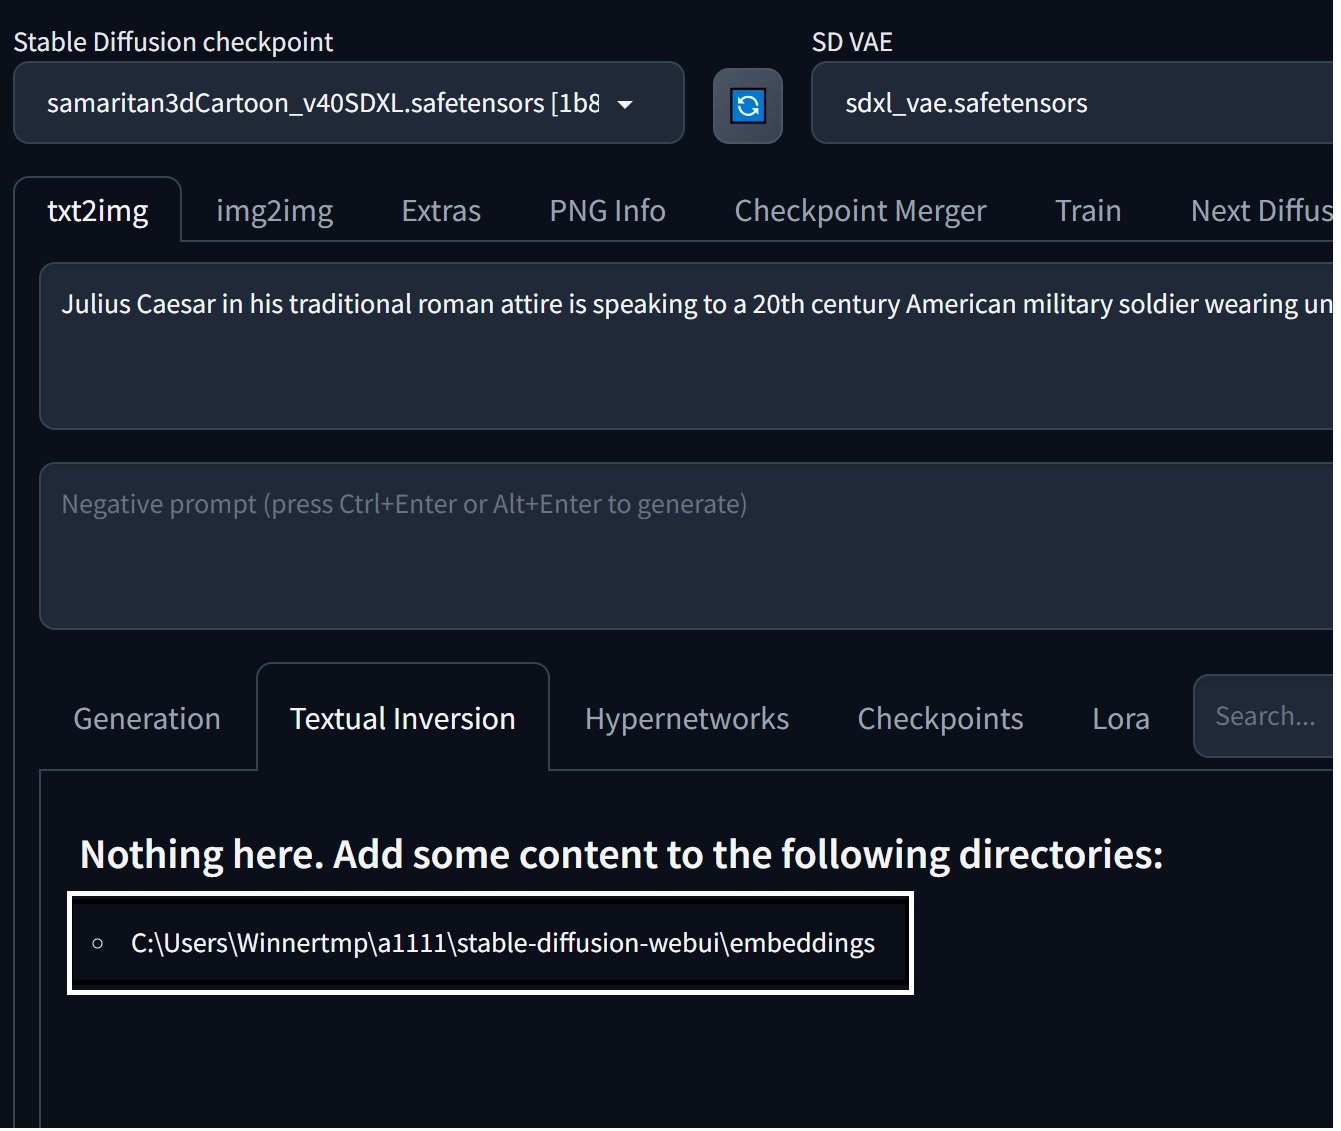Open the Checkpoint Merger tab
The image size is (1341, 1131).
point(860,210)
